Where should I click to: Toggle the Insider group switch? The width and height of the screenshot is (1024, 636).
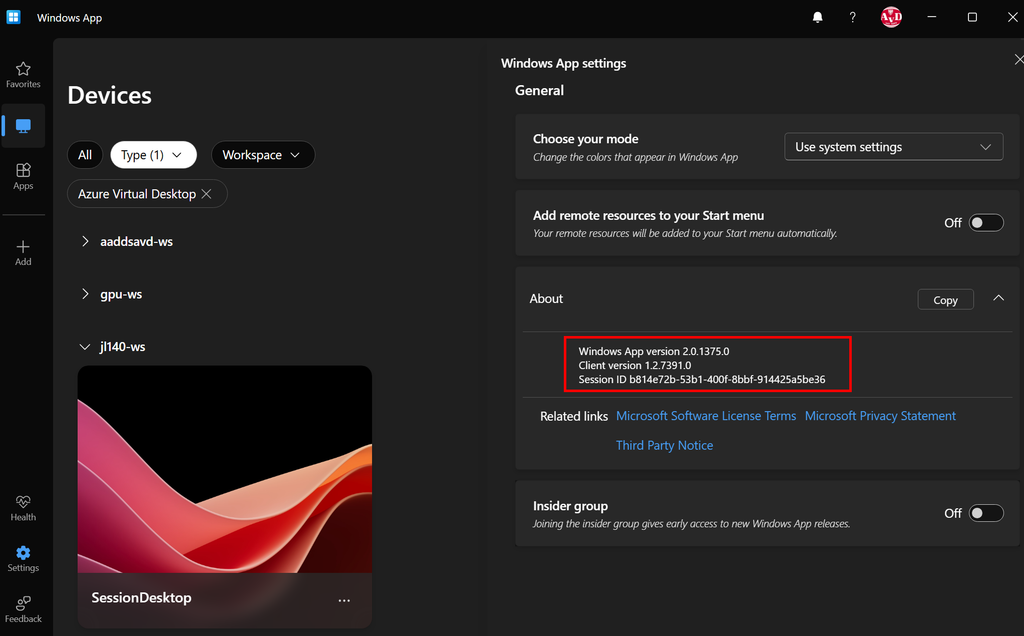point(985,513)
